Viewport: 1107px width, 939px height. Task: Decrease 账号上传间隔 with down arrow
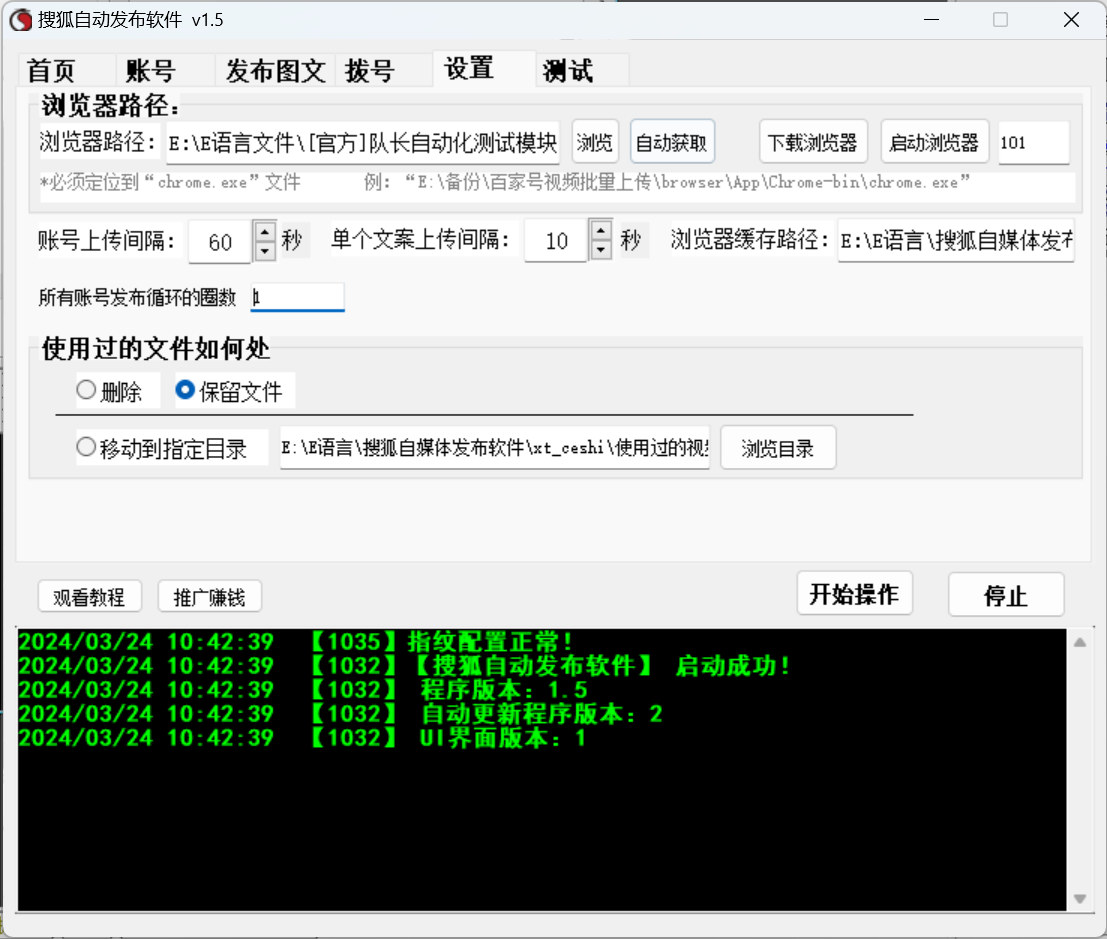click(264, 251)
